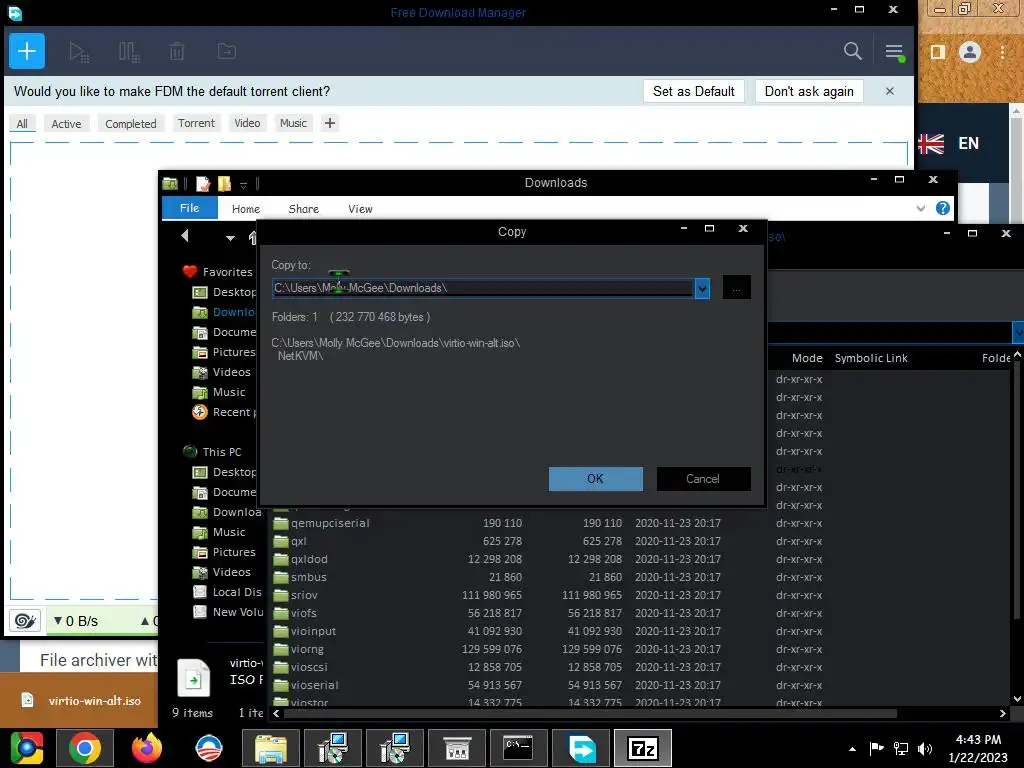Select the Music filter tab in FDM

point(293,123)
